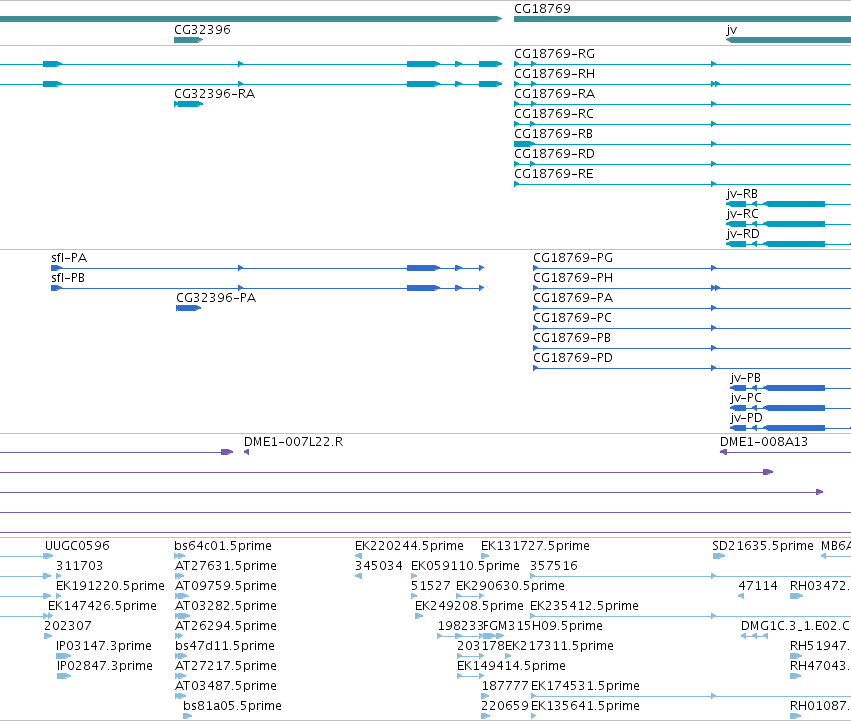
Task: Select protein jv-PB
Action: (746, 378)
